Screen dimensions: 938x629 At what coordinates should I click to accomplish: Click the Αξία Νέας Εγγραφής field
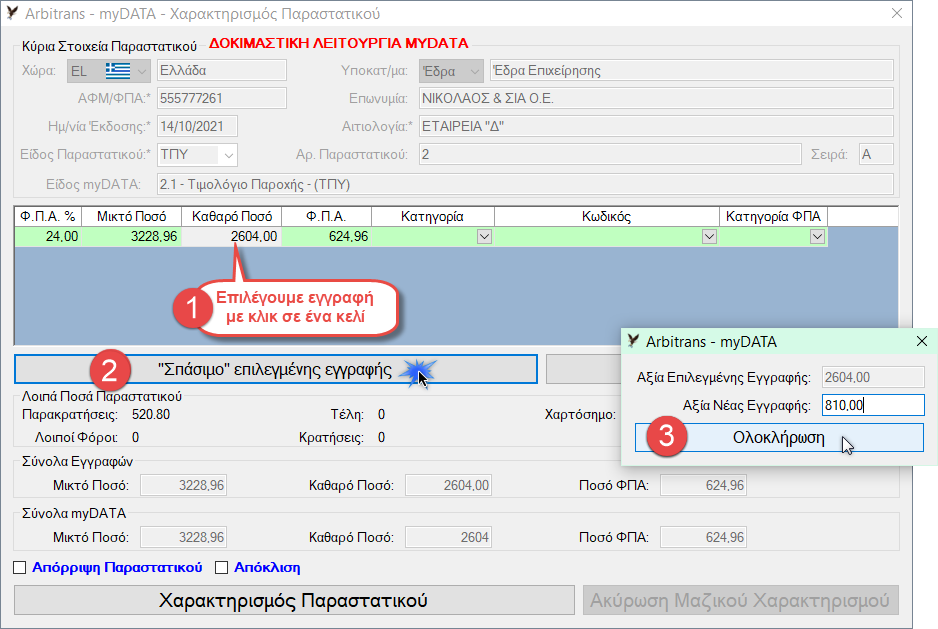tap(873, 405)
